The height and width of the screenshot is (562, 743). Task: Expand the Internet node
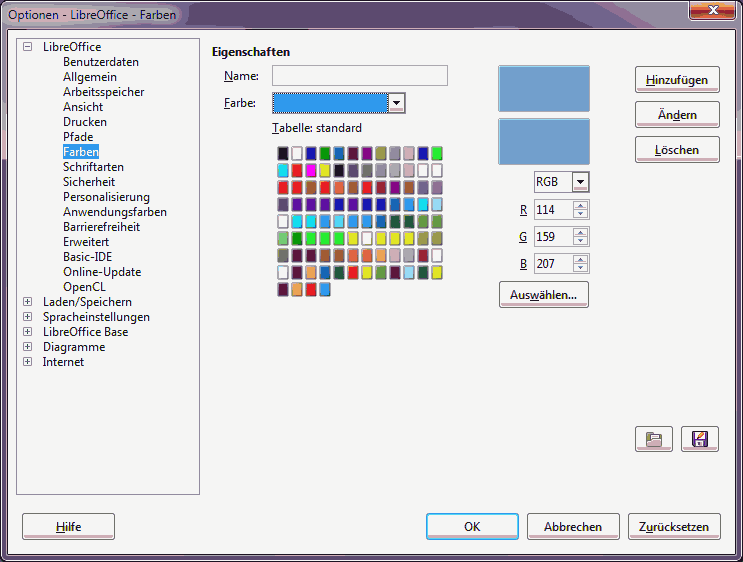pos(27,362)
